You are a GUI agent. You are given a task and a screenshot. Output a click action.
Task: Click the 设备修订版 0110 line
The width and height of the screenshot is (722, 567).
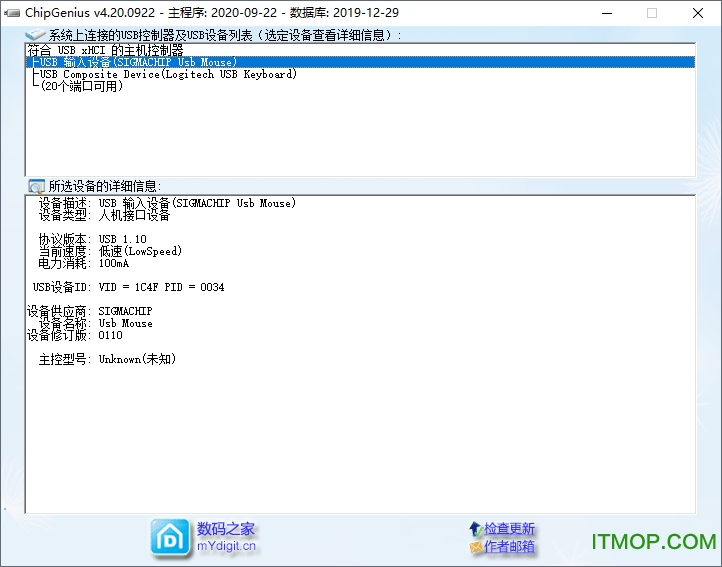click(x=75, y=335)
